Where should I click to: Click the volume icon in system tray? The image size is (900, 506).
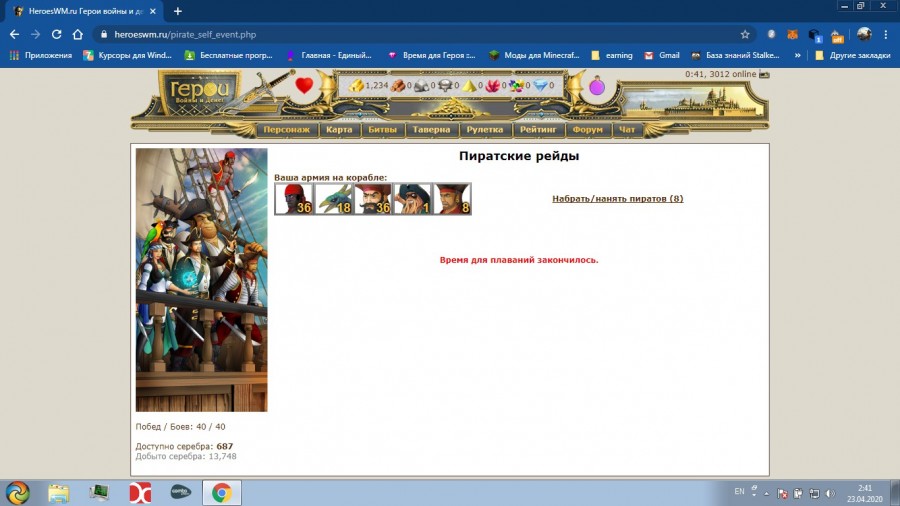830,493
